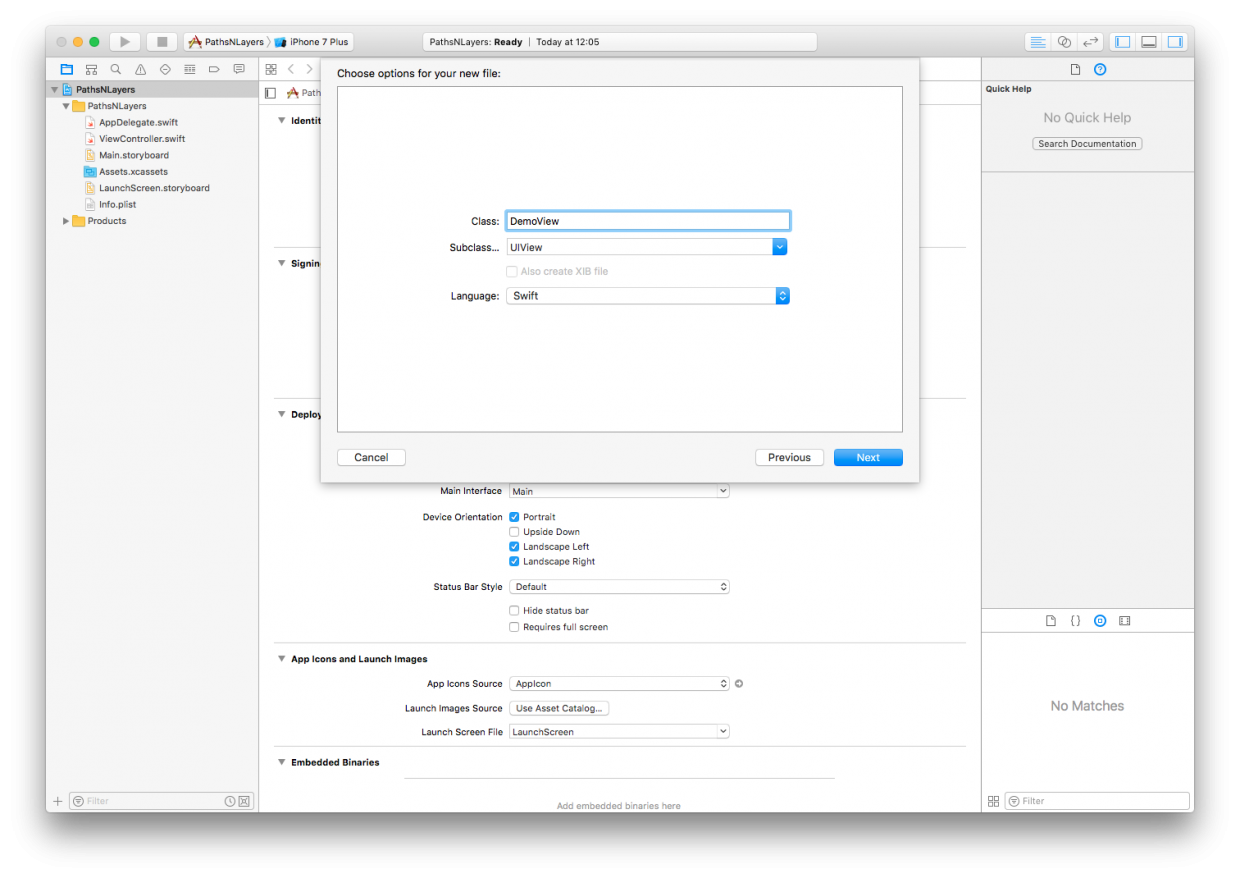Click the Use Asset Catalog button
The width and height of the screenshot is (1240, 878).
pos(558,707)
